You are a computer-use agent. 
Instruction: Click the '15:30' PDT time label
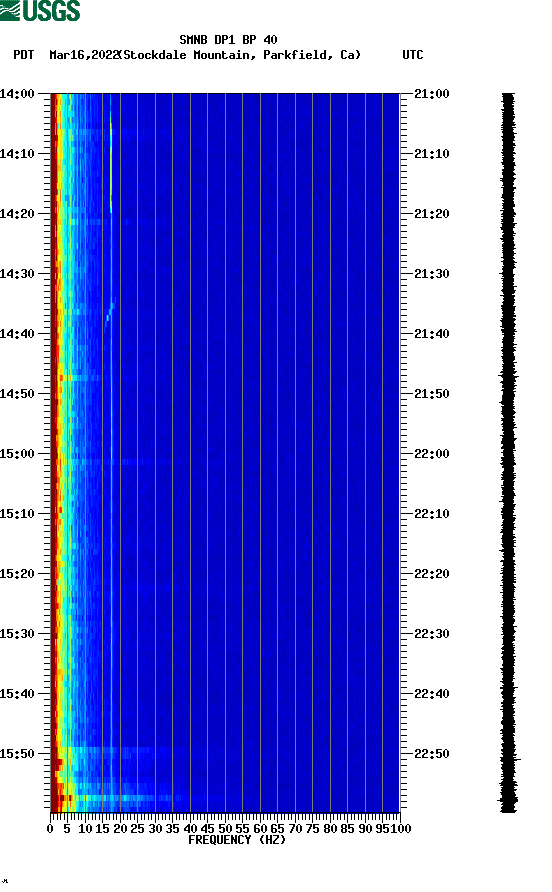pos(17,634)
